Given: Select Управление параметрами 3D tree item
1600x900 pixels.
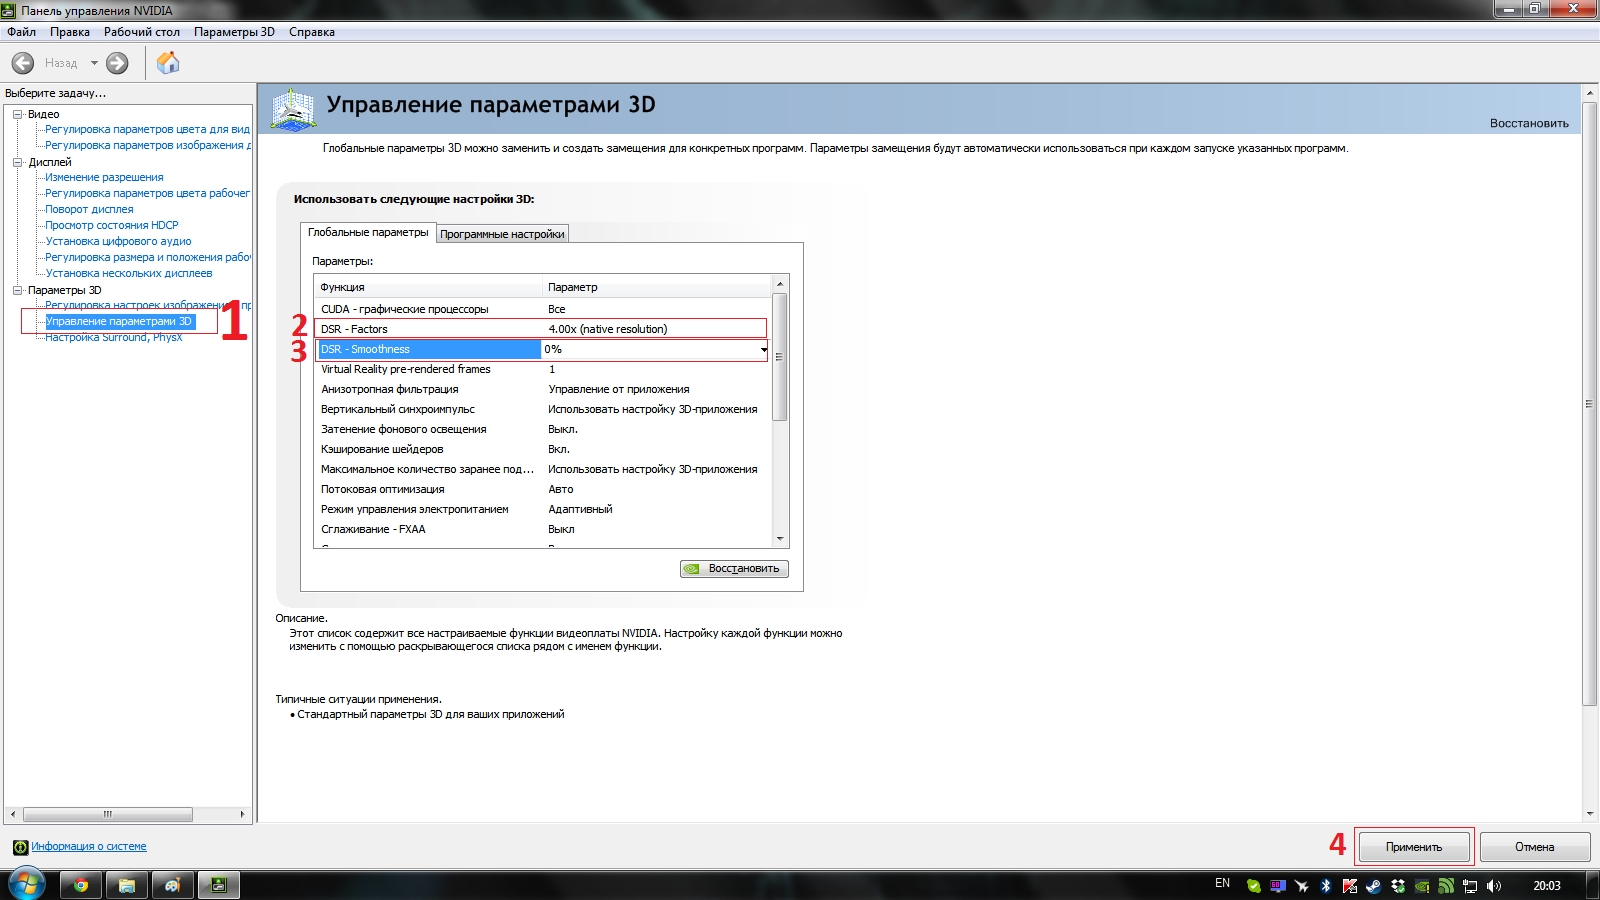Looking at the screenshot, I should coord(119,321).
